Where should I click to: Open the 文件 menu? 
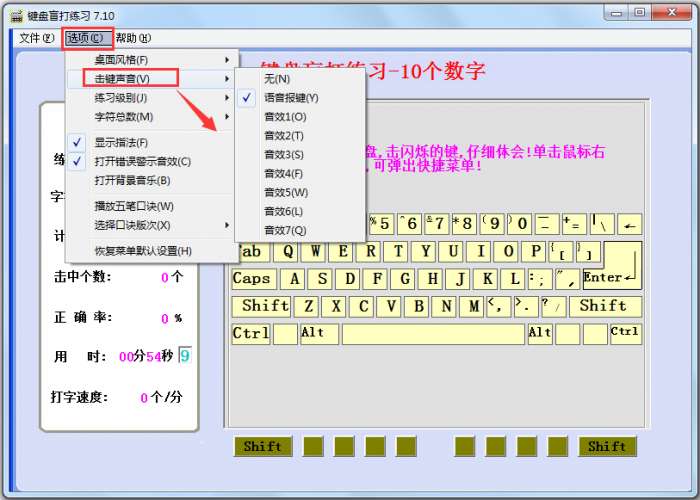[36, 38]
